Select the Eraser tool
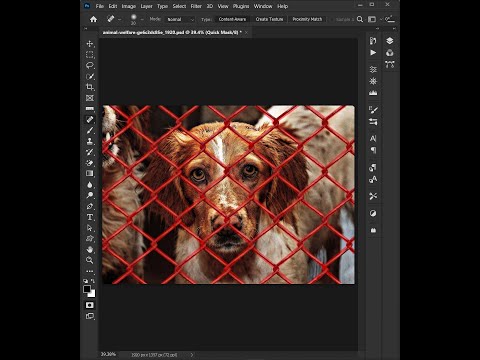The width and height of the screenshot is (480, 360). [x=90, y=163]
